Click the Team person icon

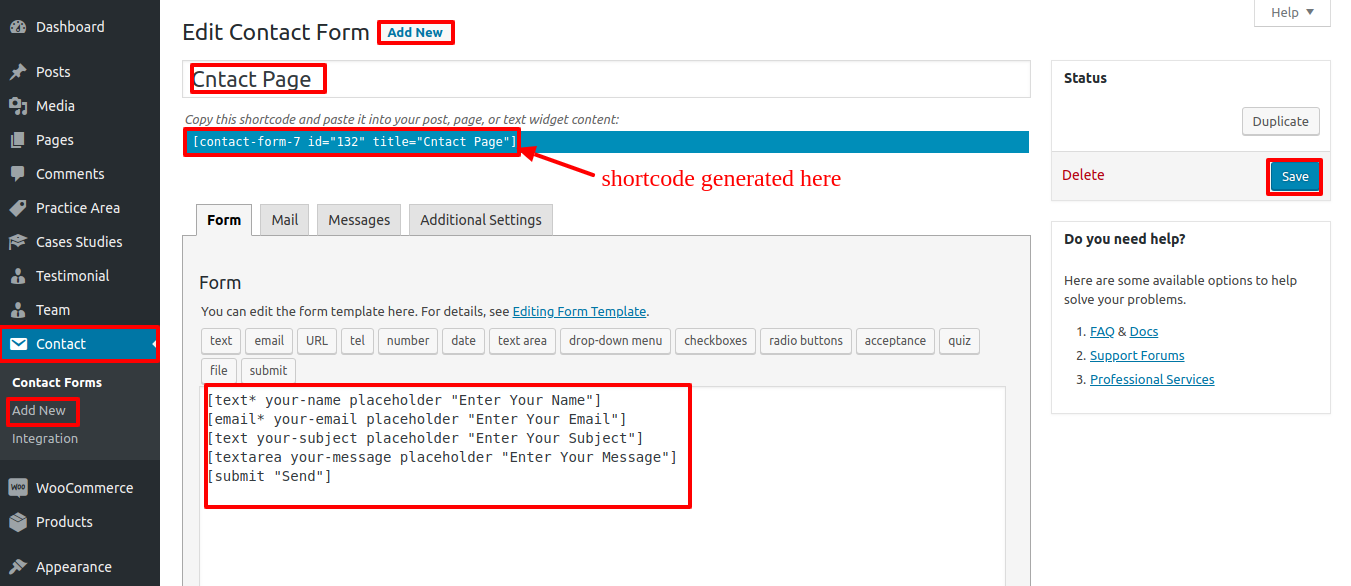click(18, 310)
